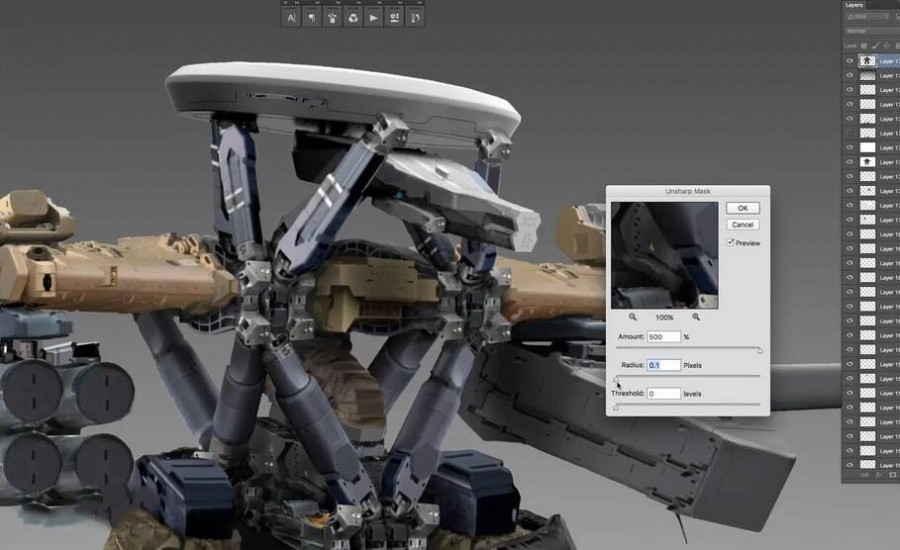This screenshot has height=550, width=900.
Task: Click the Threshold value field
Action: (664, 393)
